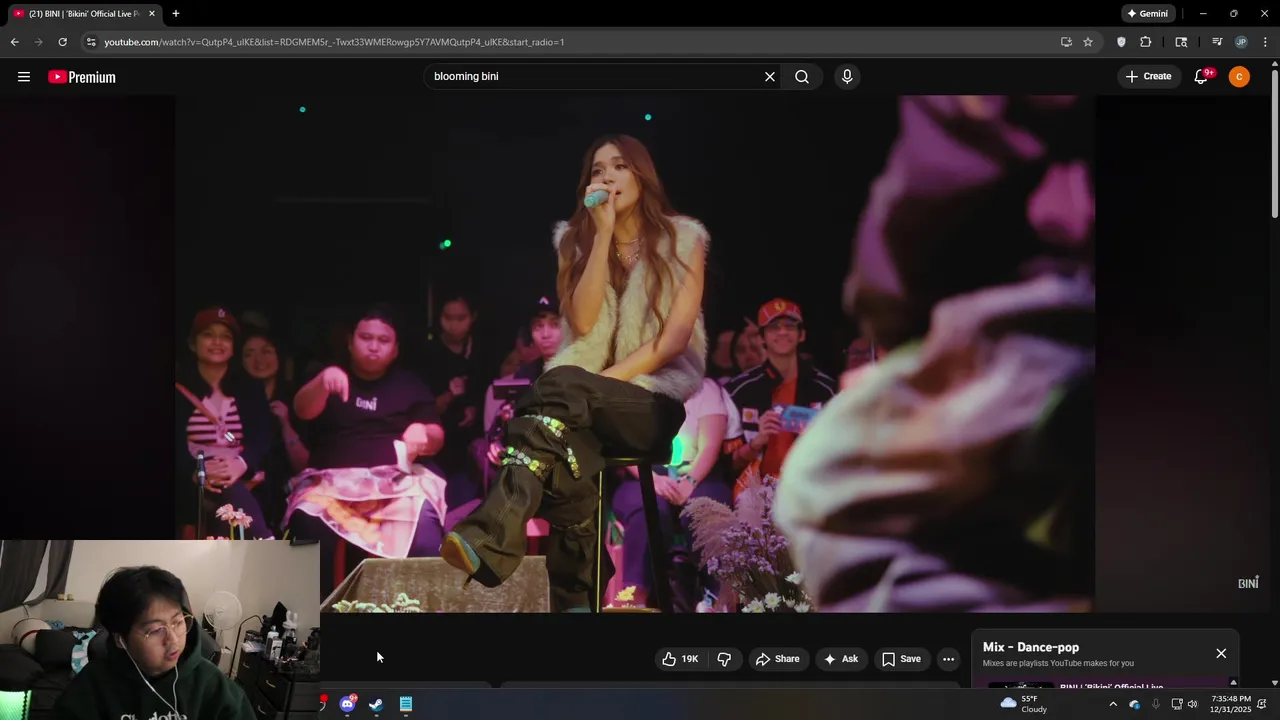Clear the search text with the X
Screen dimensions: 1280x720
point(770,77)
